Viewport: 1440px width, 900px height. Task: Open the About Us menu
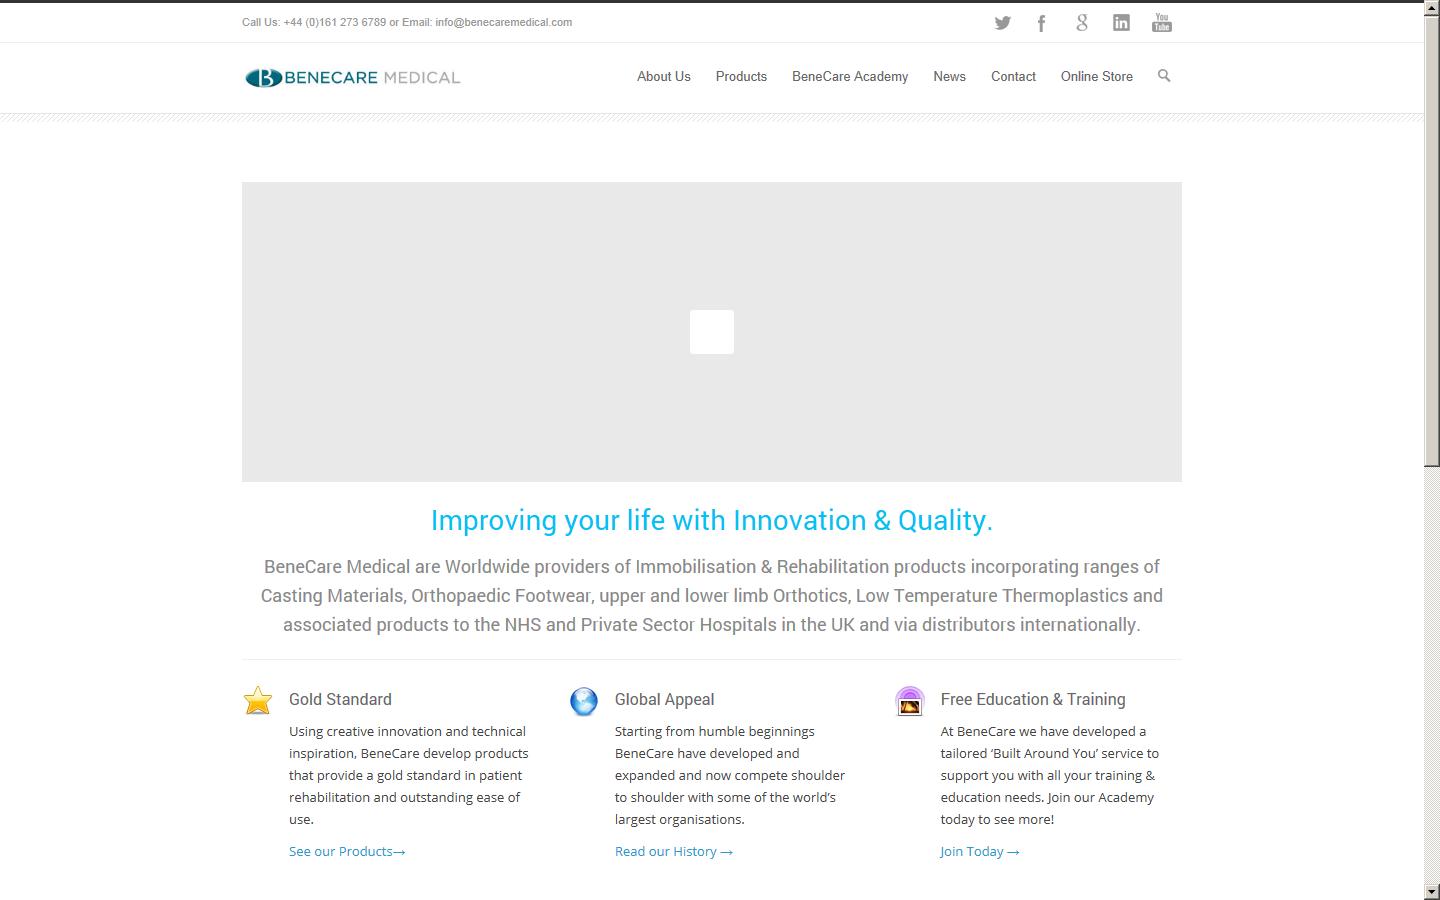pyautogui.click(x=663, y=76)
